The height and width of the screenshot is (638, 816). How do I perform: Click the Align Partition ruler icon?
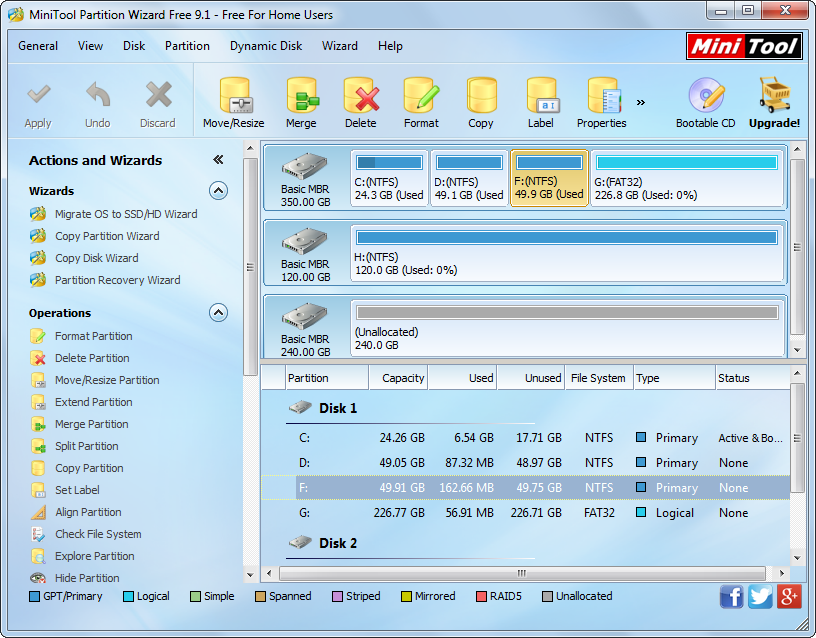[x=38, y=512]
